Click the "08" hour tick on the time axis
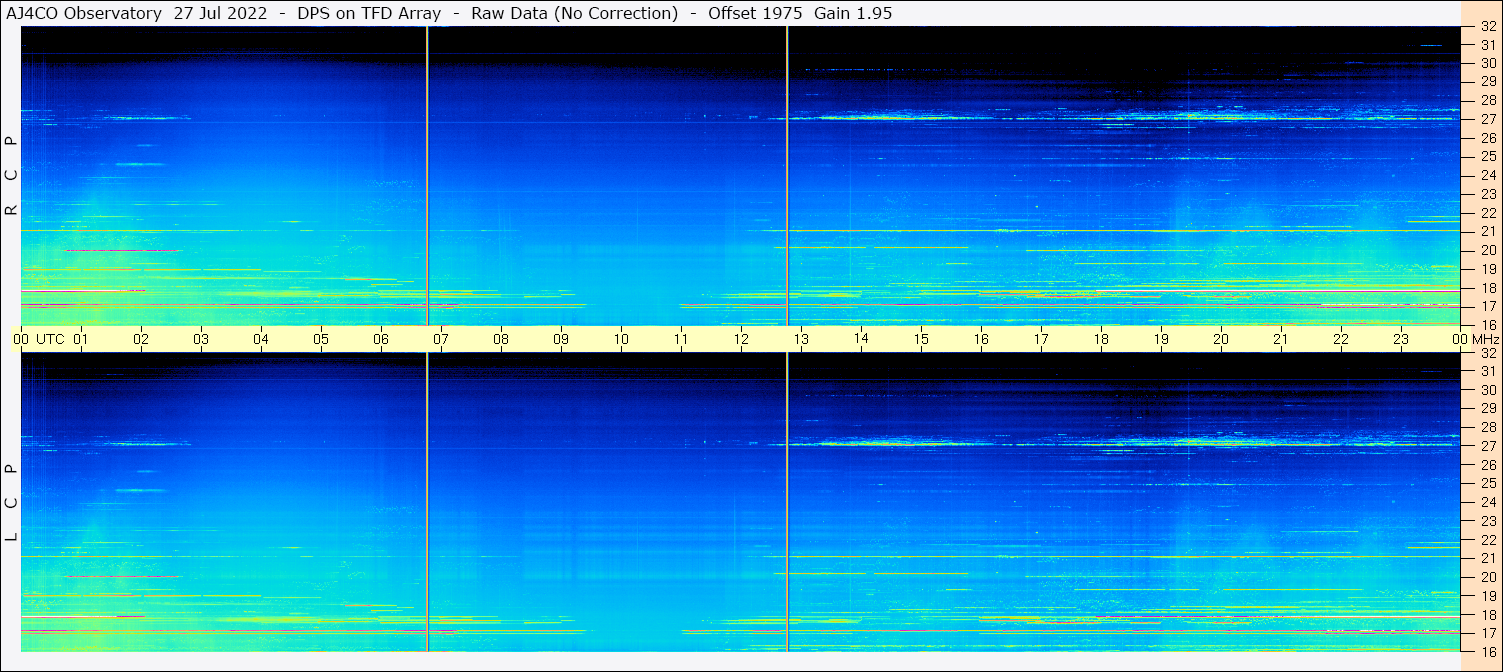The width and height of the screenshot is (1503, 672). (501, 339)
